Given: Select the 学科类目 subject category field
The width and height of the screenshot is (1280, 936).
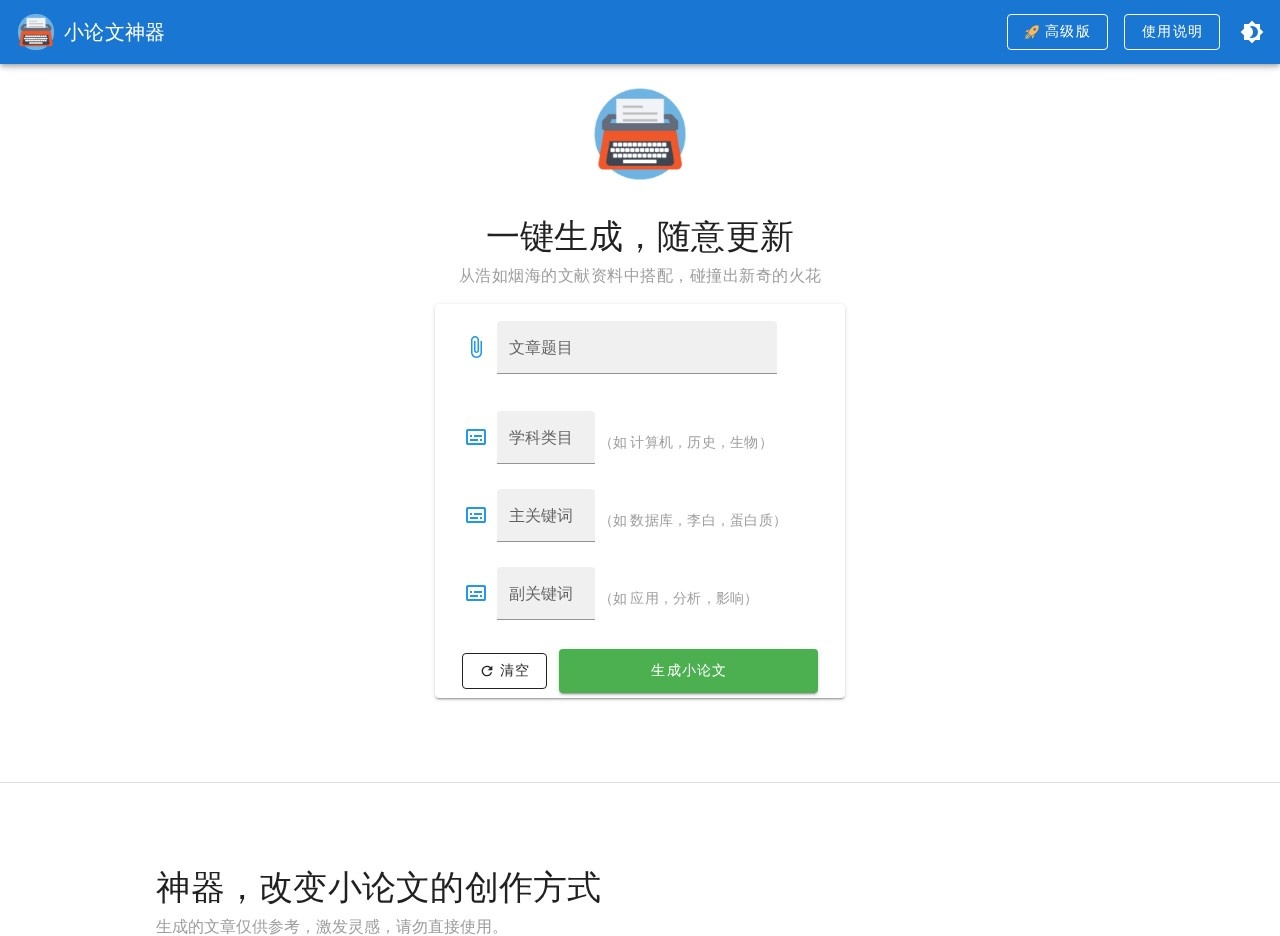Looking at the screenshot, I should (545, 437).
